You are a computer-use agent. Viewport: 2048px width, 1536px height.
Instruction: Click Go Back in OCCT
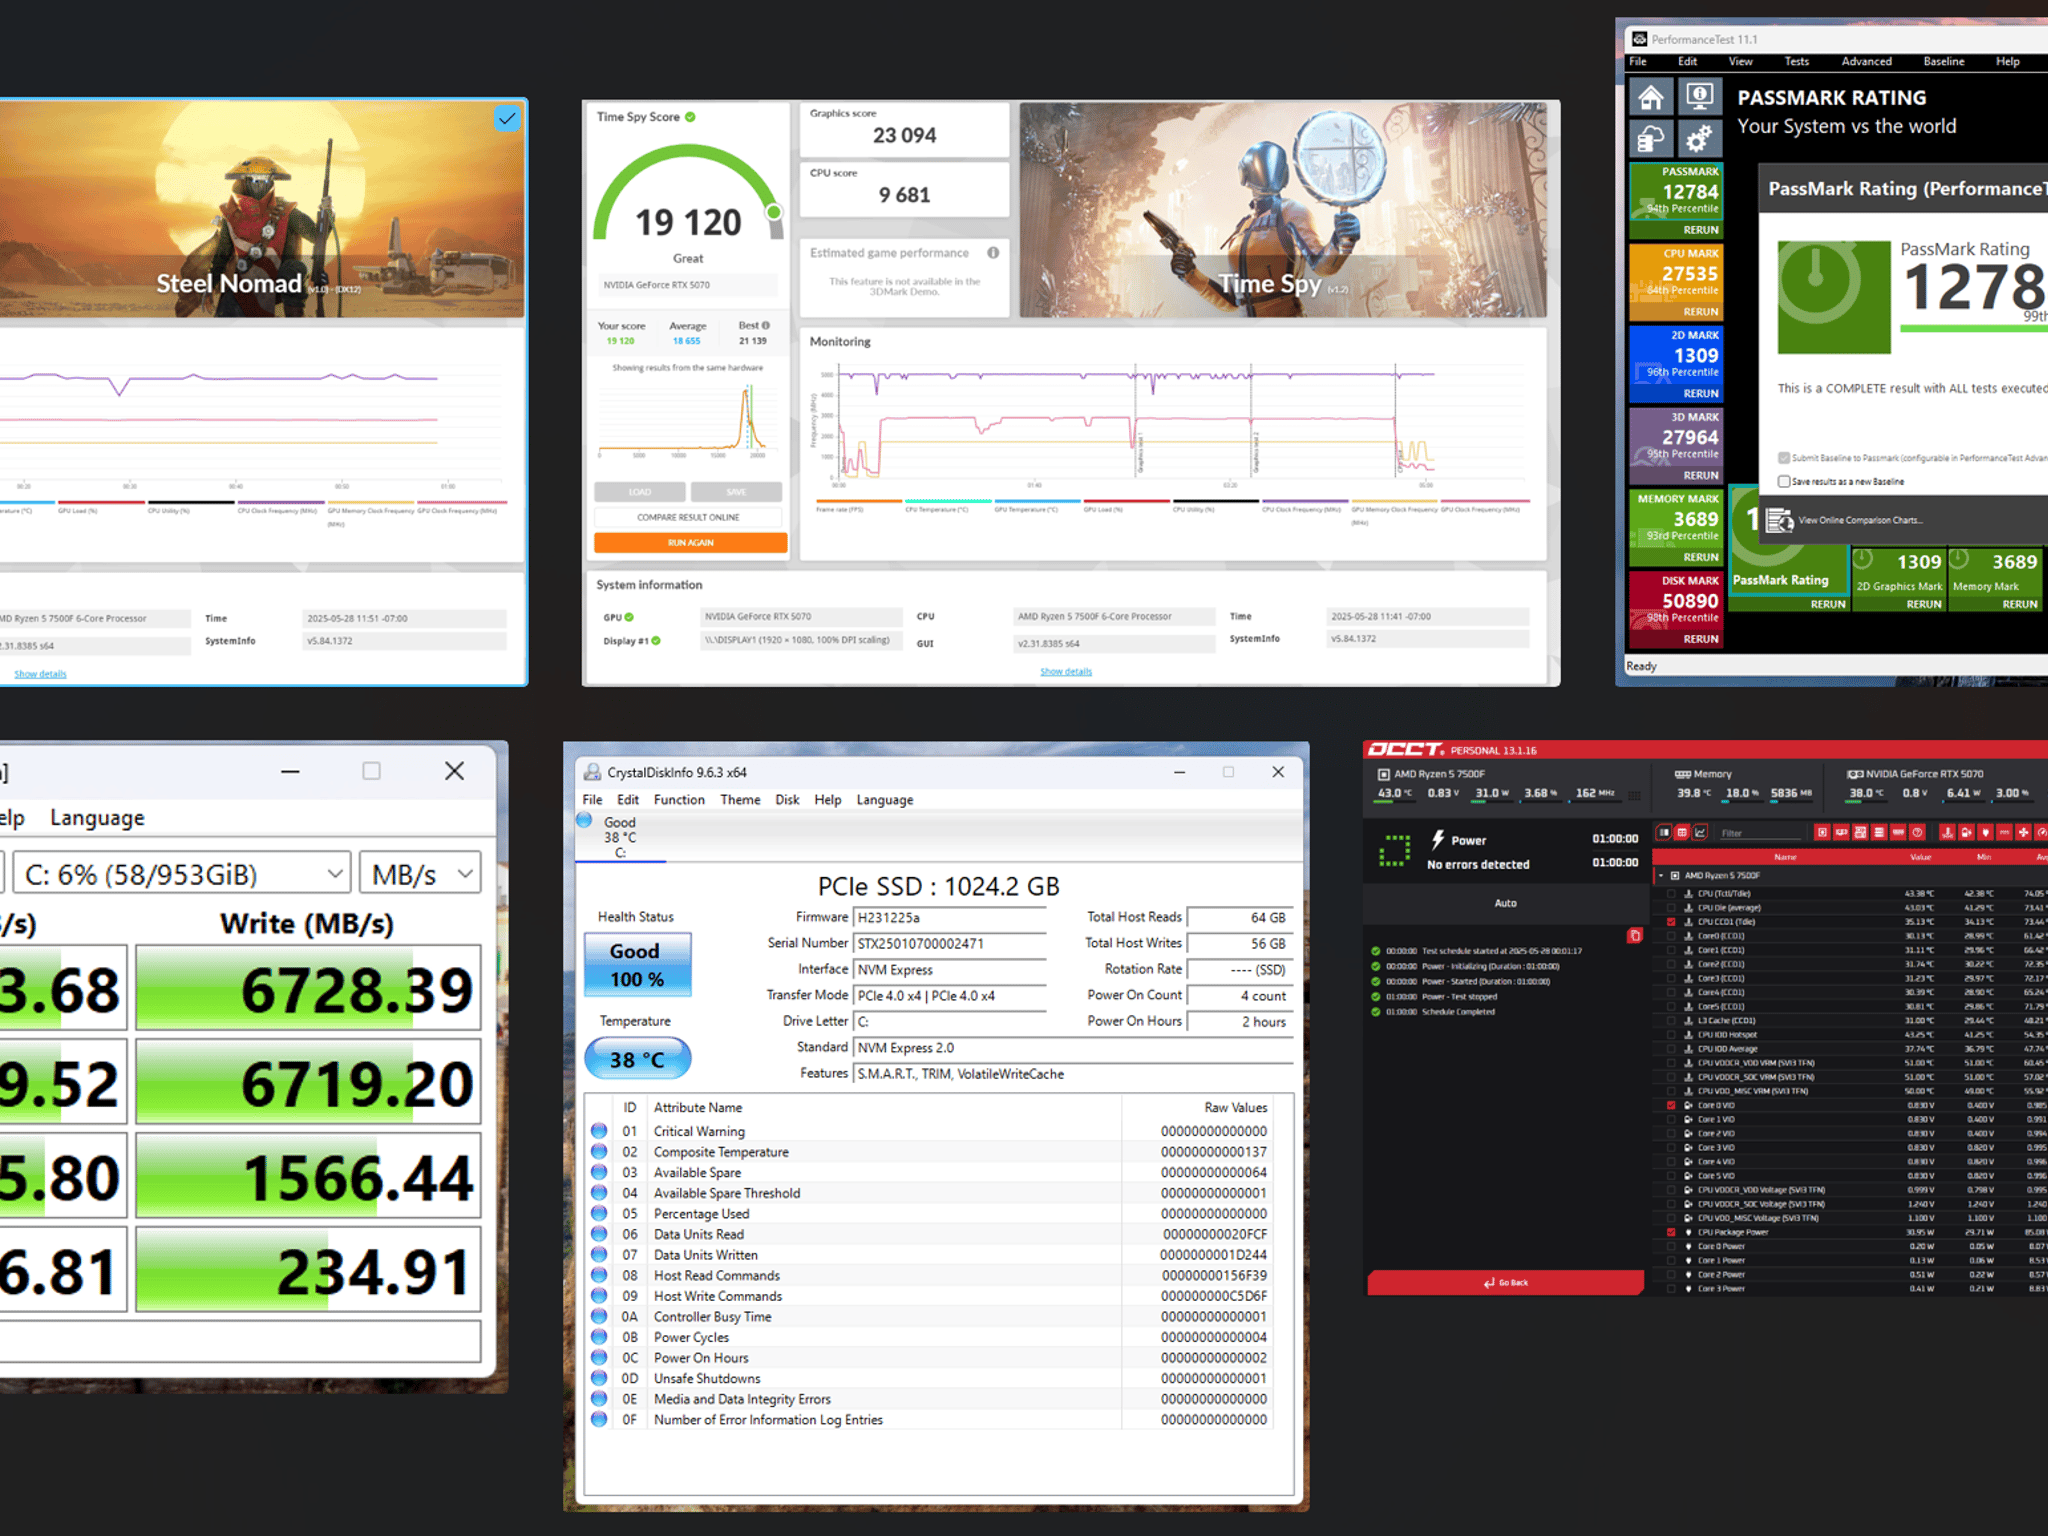(1505, 1282)
